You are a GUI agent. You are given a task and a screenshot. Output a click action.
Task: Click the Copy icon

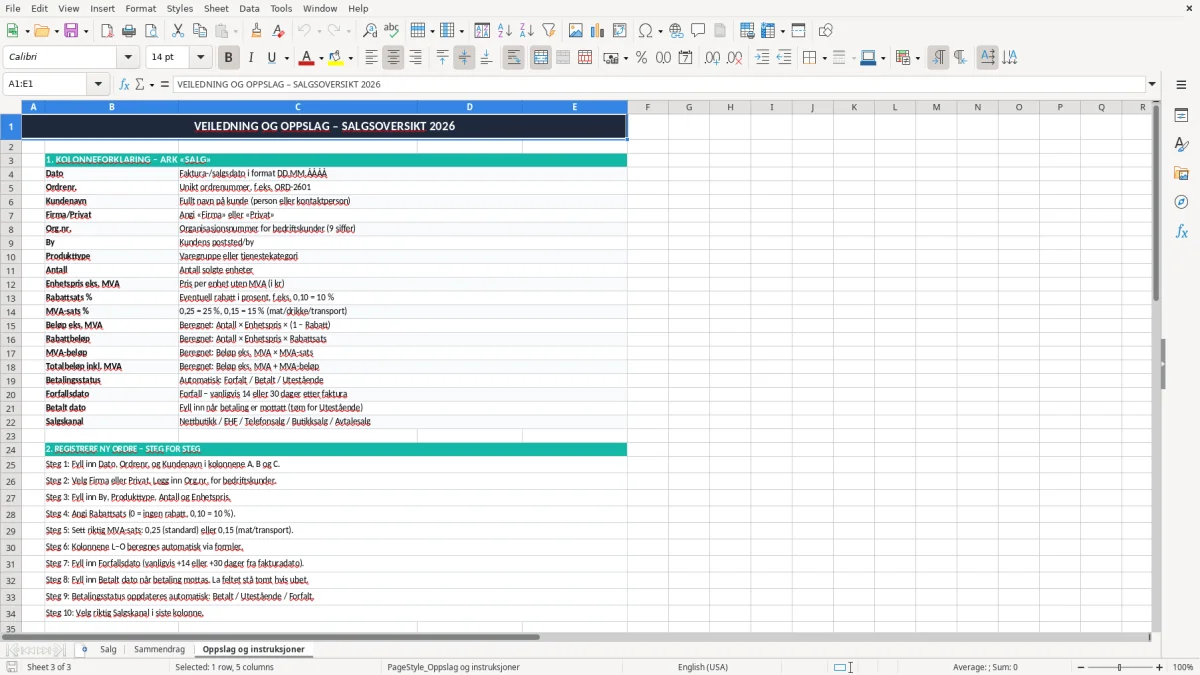(199, 31)
